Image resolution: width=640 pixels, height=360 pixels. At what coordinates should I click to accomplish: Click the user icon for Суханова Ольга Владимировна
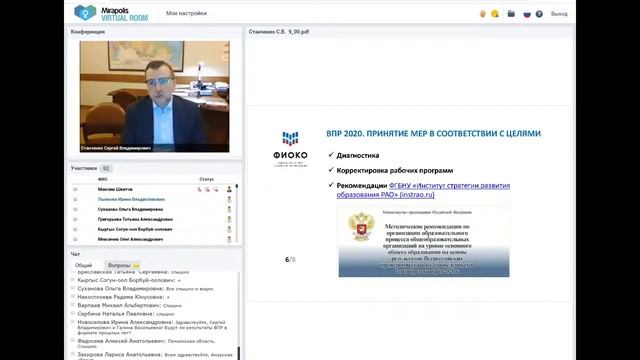[229, 209]
